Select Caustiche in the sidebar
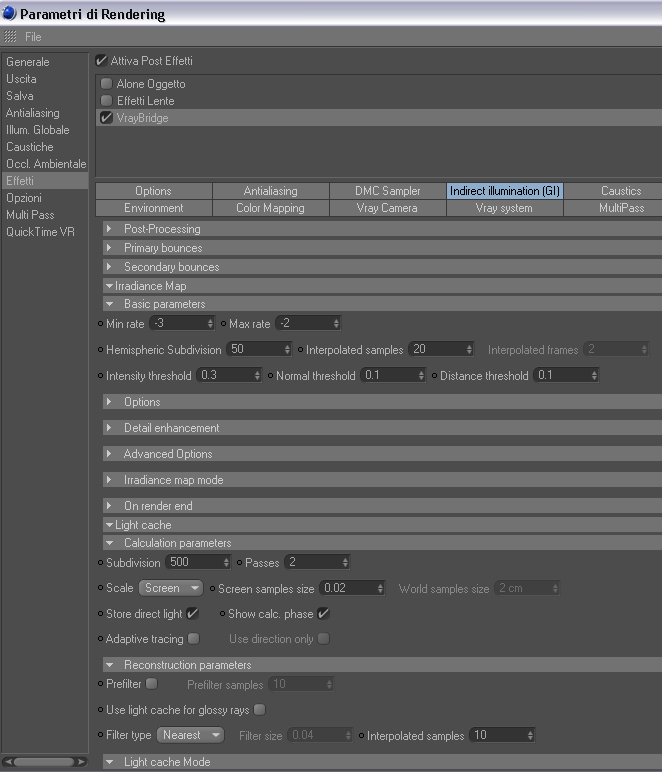Screen dimensions: 662x772 (30, 147)
